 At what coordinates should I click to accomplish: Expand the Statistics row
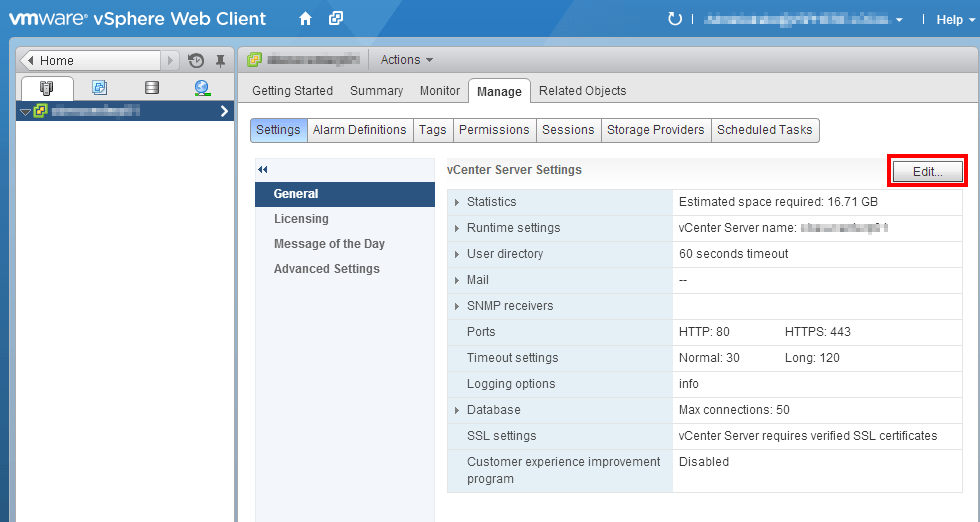click(x=457, y=203)
